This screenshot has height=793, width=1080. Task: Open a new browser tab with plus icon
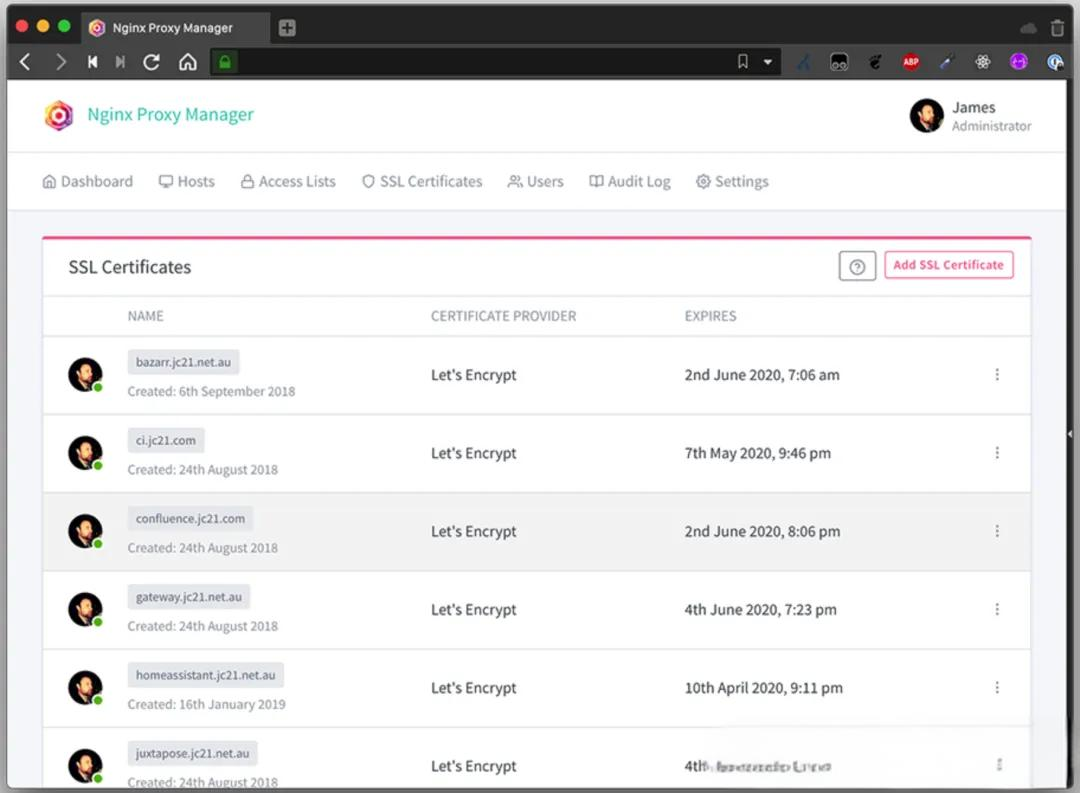[287, 28]
